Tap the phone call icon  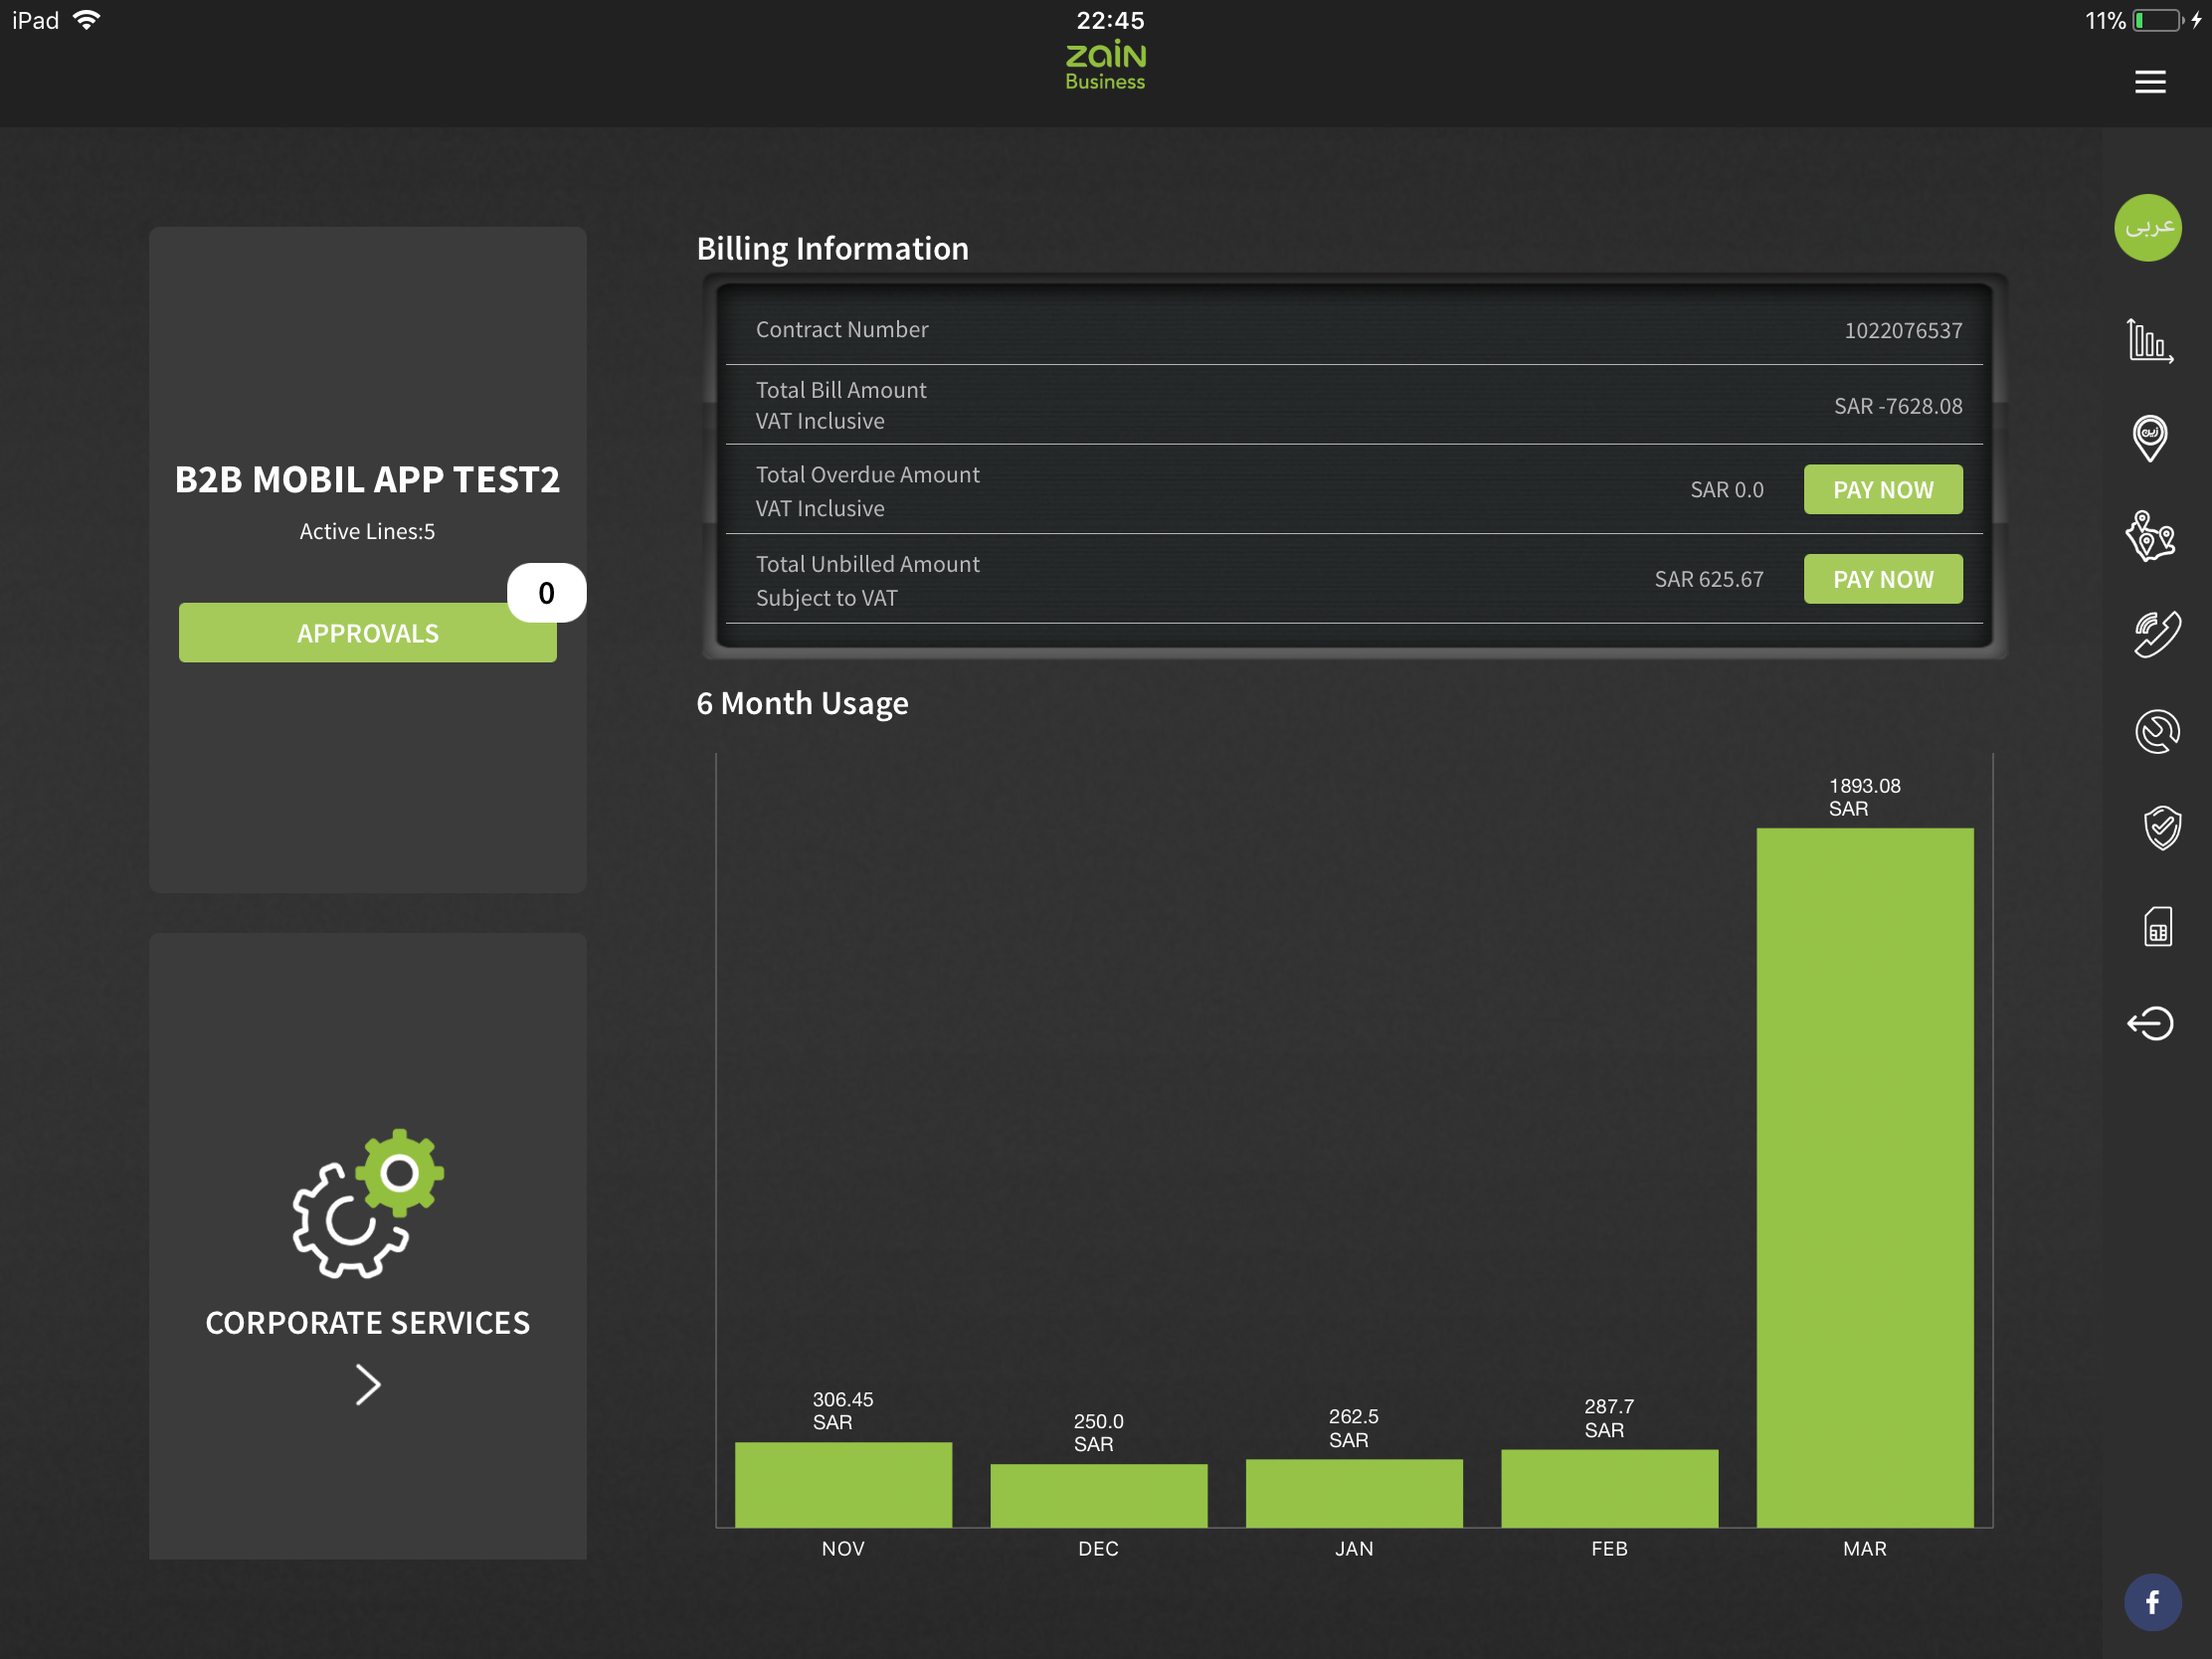(2155, 634)
